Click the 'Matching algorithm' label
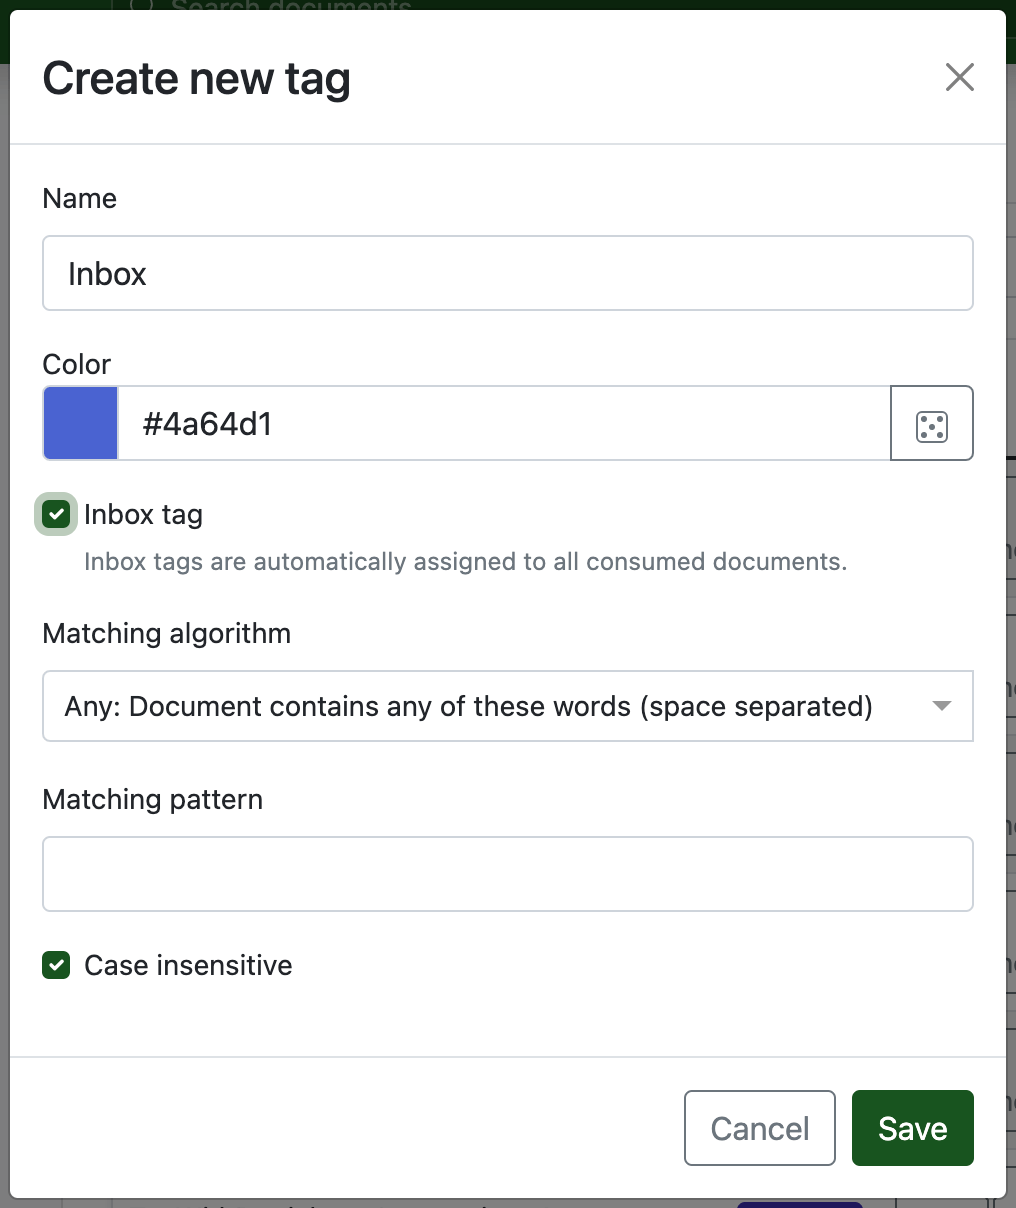This screenshot has height=1208, width=1016. pyautogui.click(x=167, y=634)
